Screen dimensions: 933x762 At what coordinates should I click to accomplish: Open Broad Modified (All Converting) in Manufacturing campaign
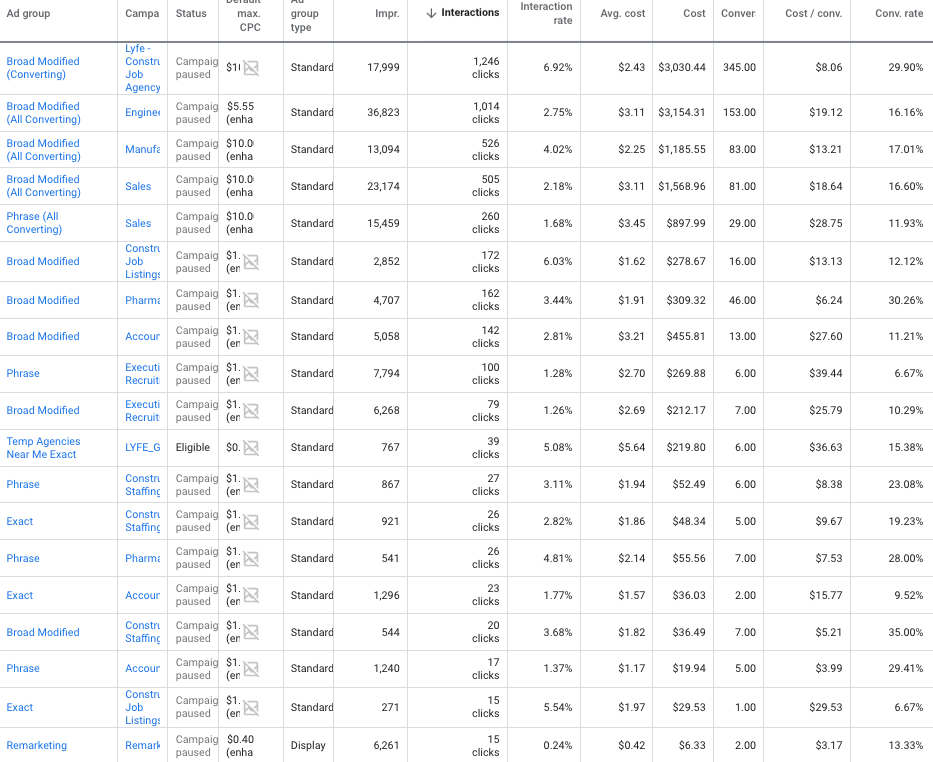pos(43,150)
